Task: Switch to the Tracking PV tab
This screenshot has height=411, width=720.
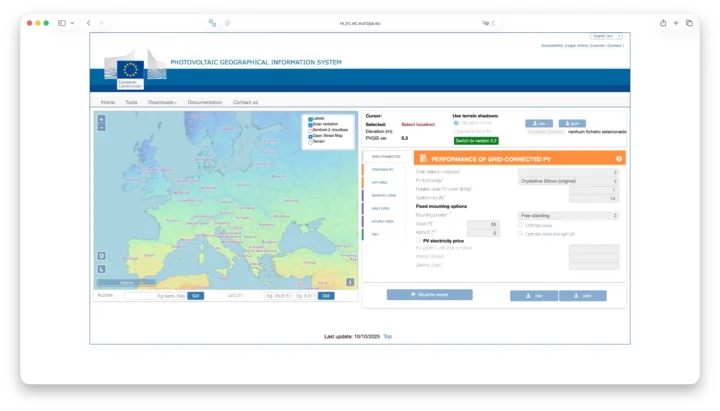Action: [x=382, y=169]
